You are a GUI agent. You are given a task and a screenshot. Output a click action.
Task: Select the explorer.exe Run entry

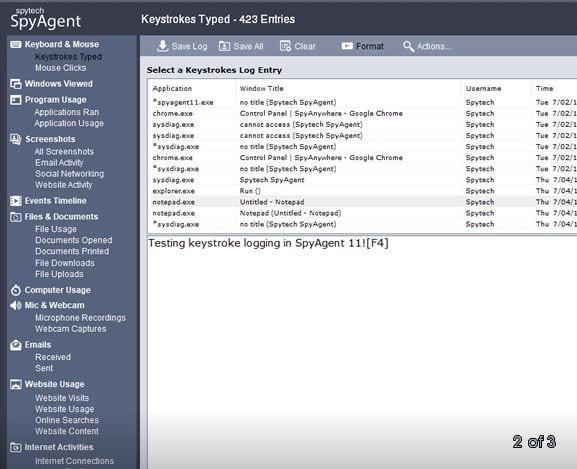[362, 191]
